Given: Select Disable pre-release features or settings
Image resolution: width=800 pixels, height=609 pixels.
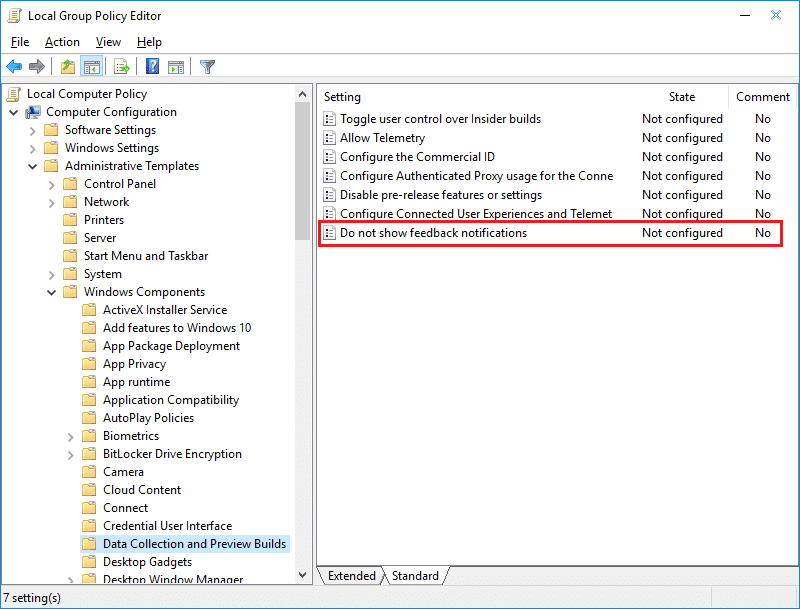Looking at the screenshot, I should click(x=441, y=195).
